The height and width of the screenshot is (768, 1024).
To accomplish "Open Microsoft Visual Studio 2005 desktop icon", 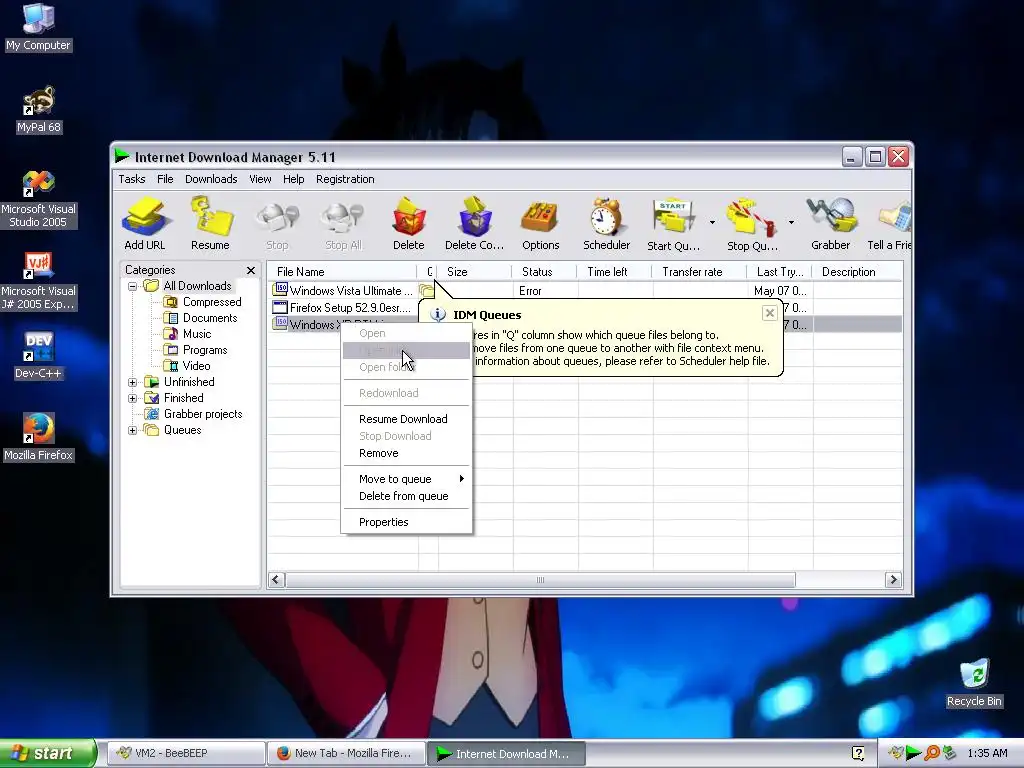I will (x=39, y=199).
